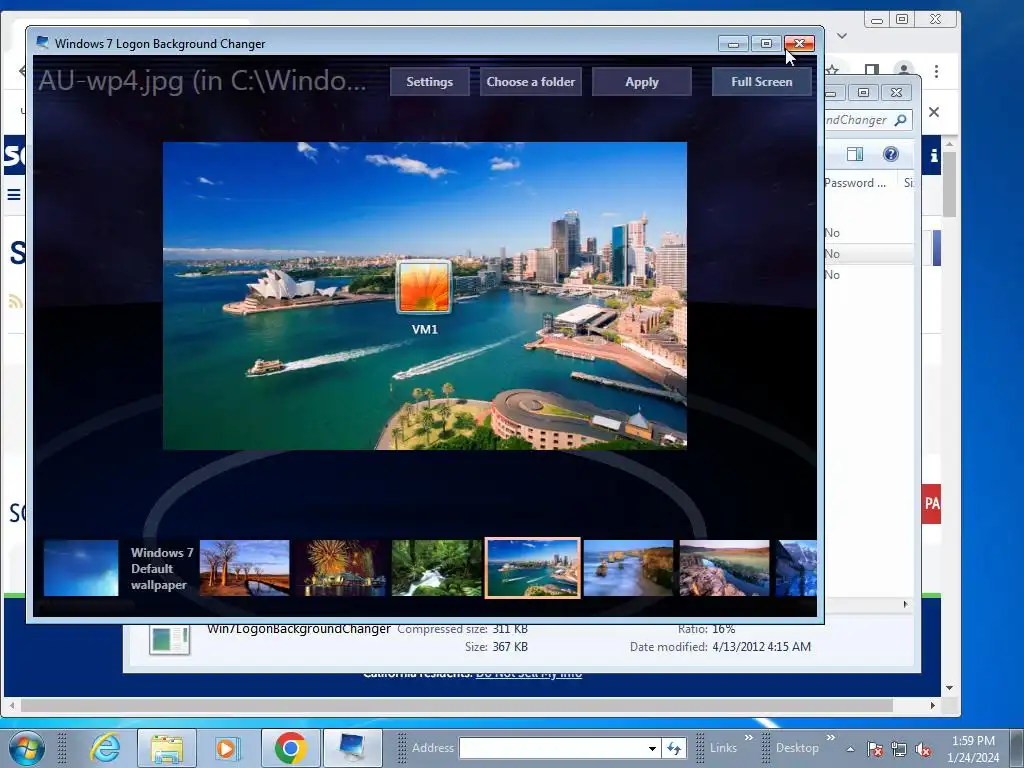Apply the selected logon background
The width and height of the screenshot is (1024, 768).
coord(641,82)
